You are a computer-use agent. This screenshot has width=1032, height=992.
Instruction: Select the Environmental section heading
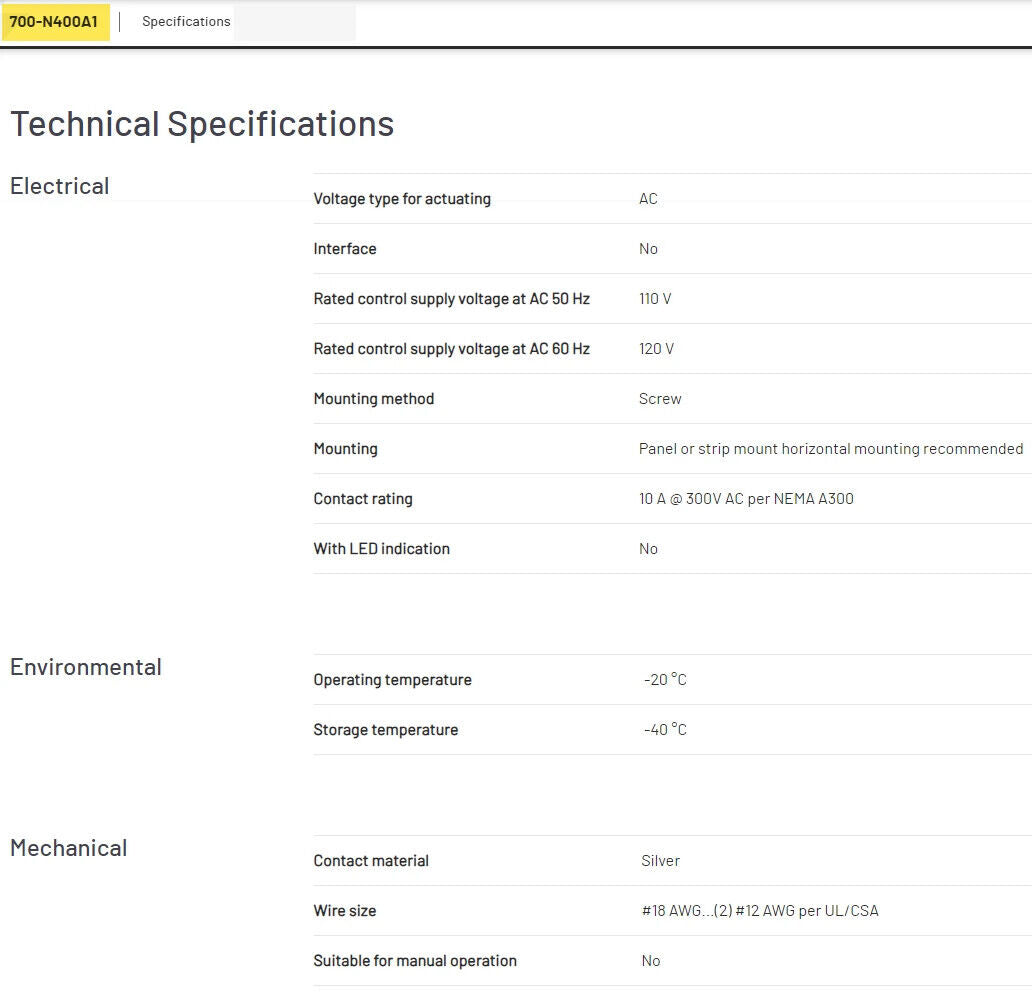coord(86,667)
